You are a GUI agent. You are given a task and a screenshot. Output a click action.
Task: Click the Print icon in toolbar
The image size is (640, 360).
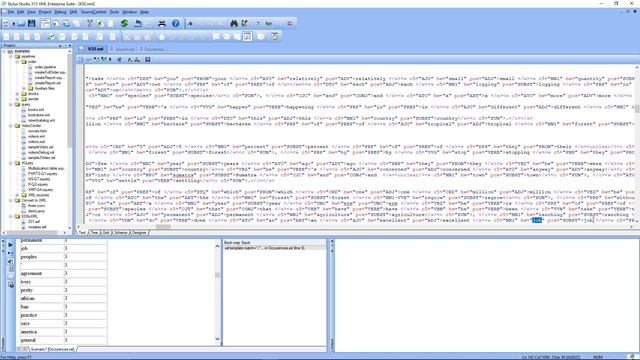pos(162,23)
